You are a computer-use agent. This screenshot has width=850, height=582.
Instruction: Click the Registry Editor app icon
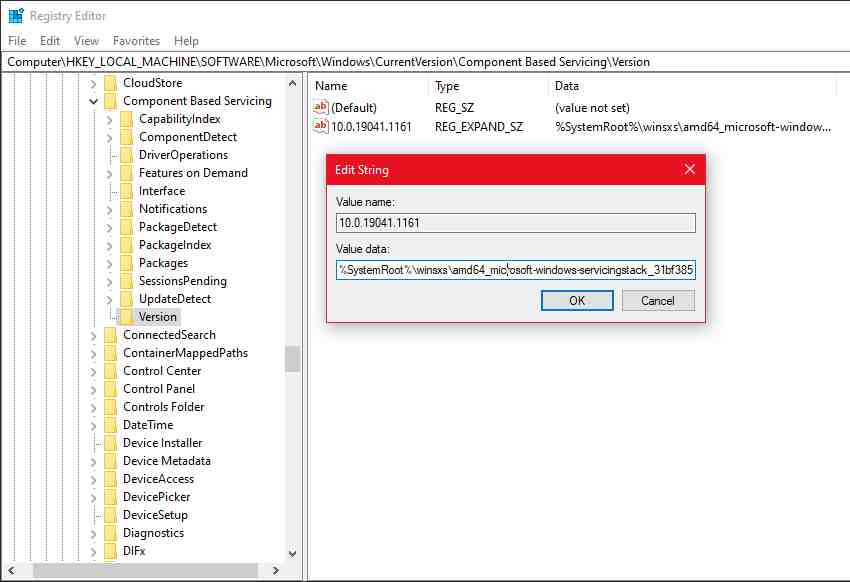[x=16, y=16]
